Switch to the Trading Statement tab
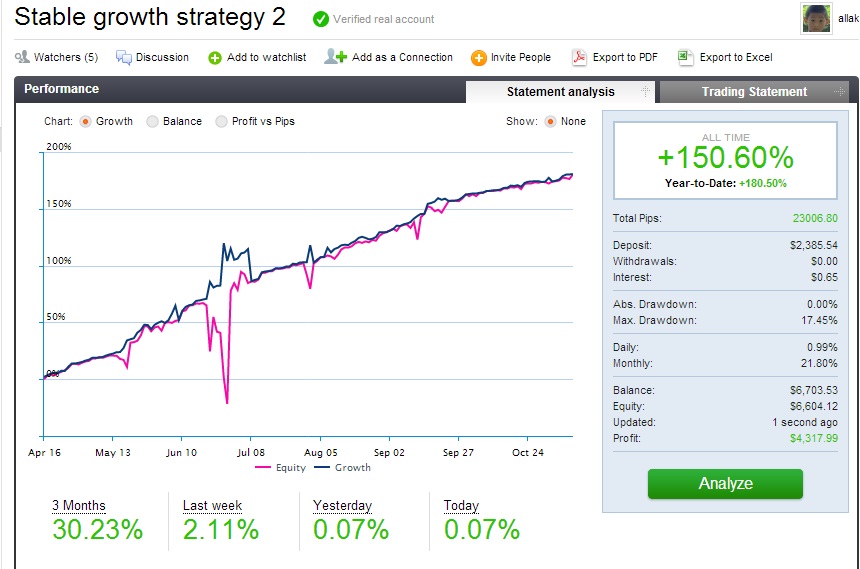Image resolution: width=860 pixels, height=569 pixels. point(754,92)
